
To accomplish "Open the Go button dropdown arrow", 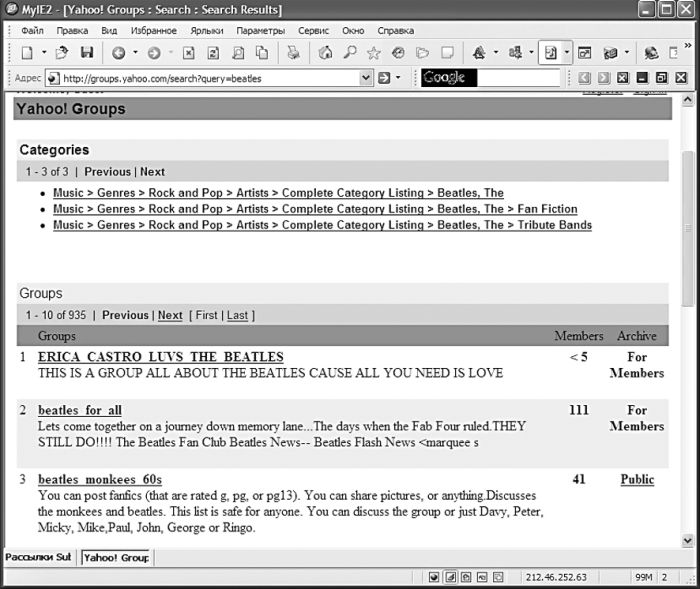I will click(398, 77).
